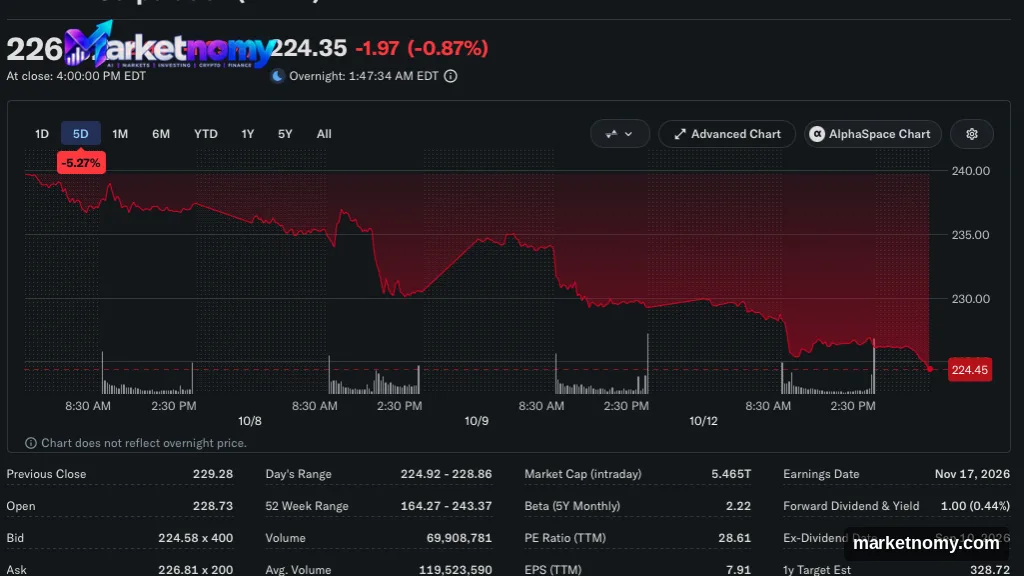Click the Overnight 1:47:34 AM EDT text

364,76
